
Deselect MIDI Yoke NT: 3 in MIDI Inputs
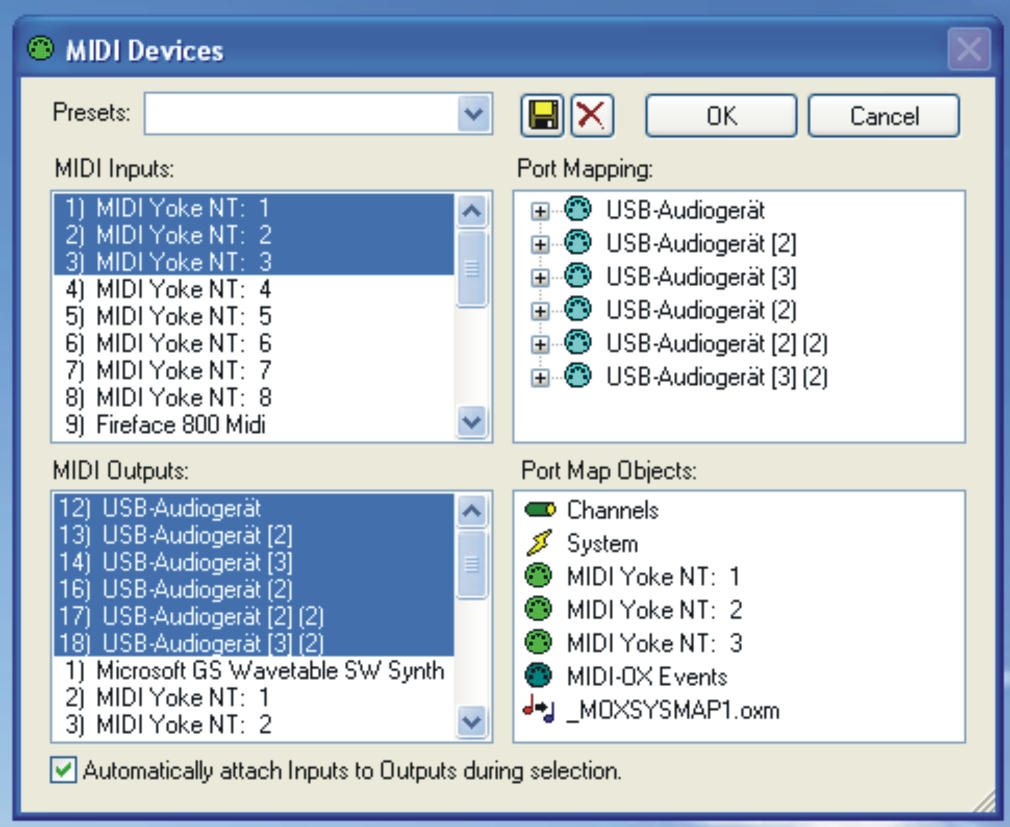(x=182, y=262)
